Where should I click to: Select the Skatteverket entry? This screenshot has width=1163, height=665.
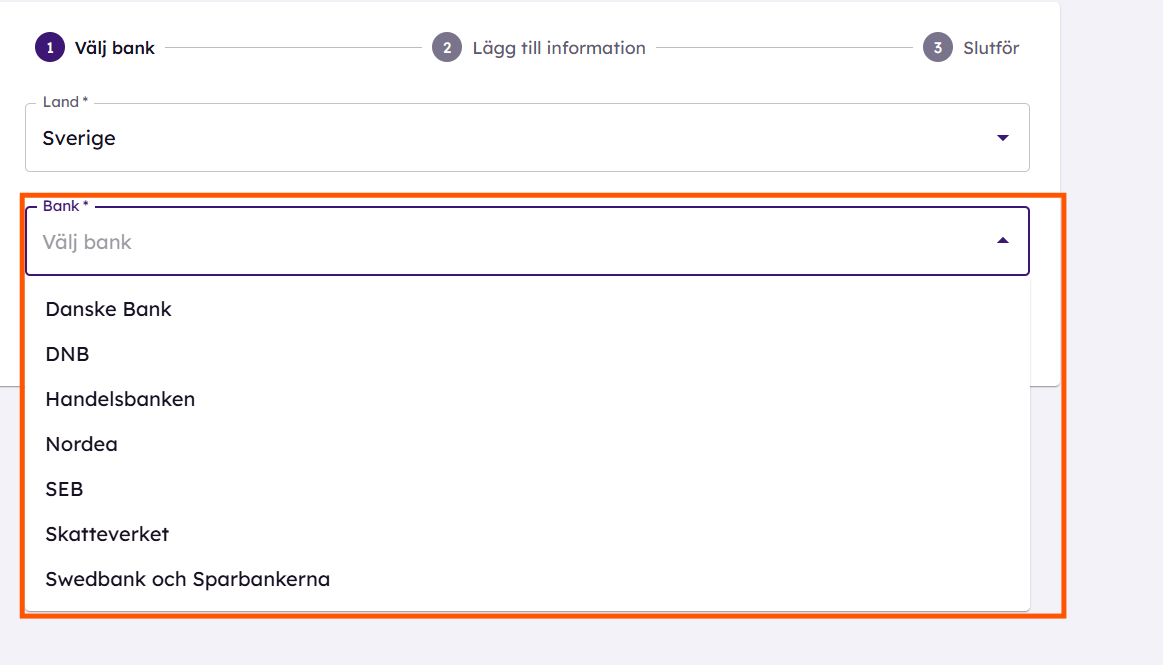(527, 535)
